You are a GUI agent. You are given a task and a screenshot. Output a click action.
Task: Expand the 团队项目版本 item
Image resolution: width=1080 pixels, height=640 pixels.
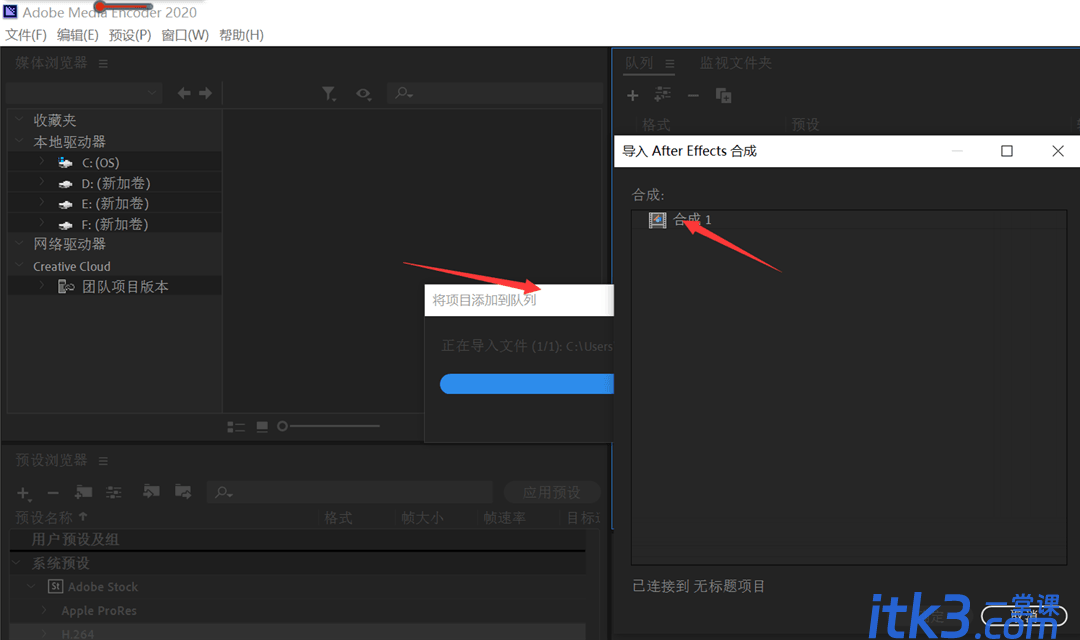[41, 285]
